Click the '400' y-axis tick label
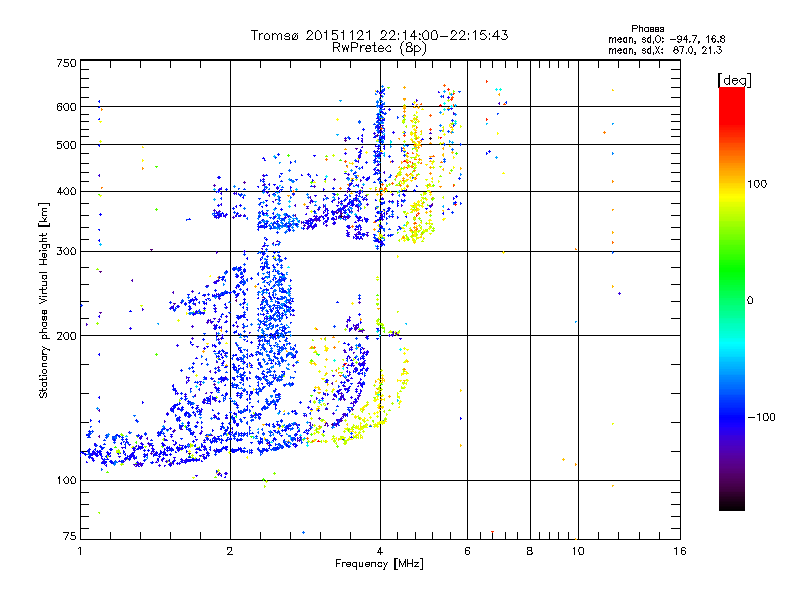The image size is (800, 600). click(x=67, y=192)
